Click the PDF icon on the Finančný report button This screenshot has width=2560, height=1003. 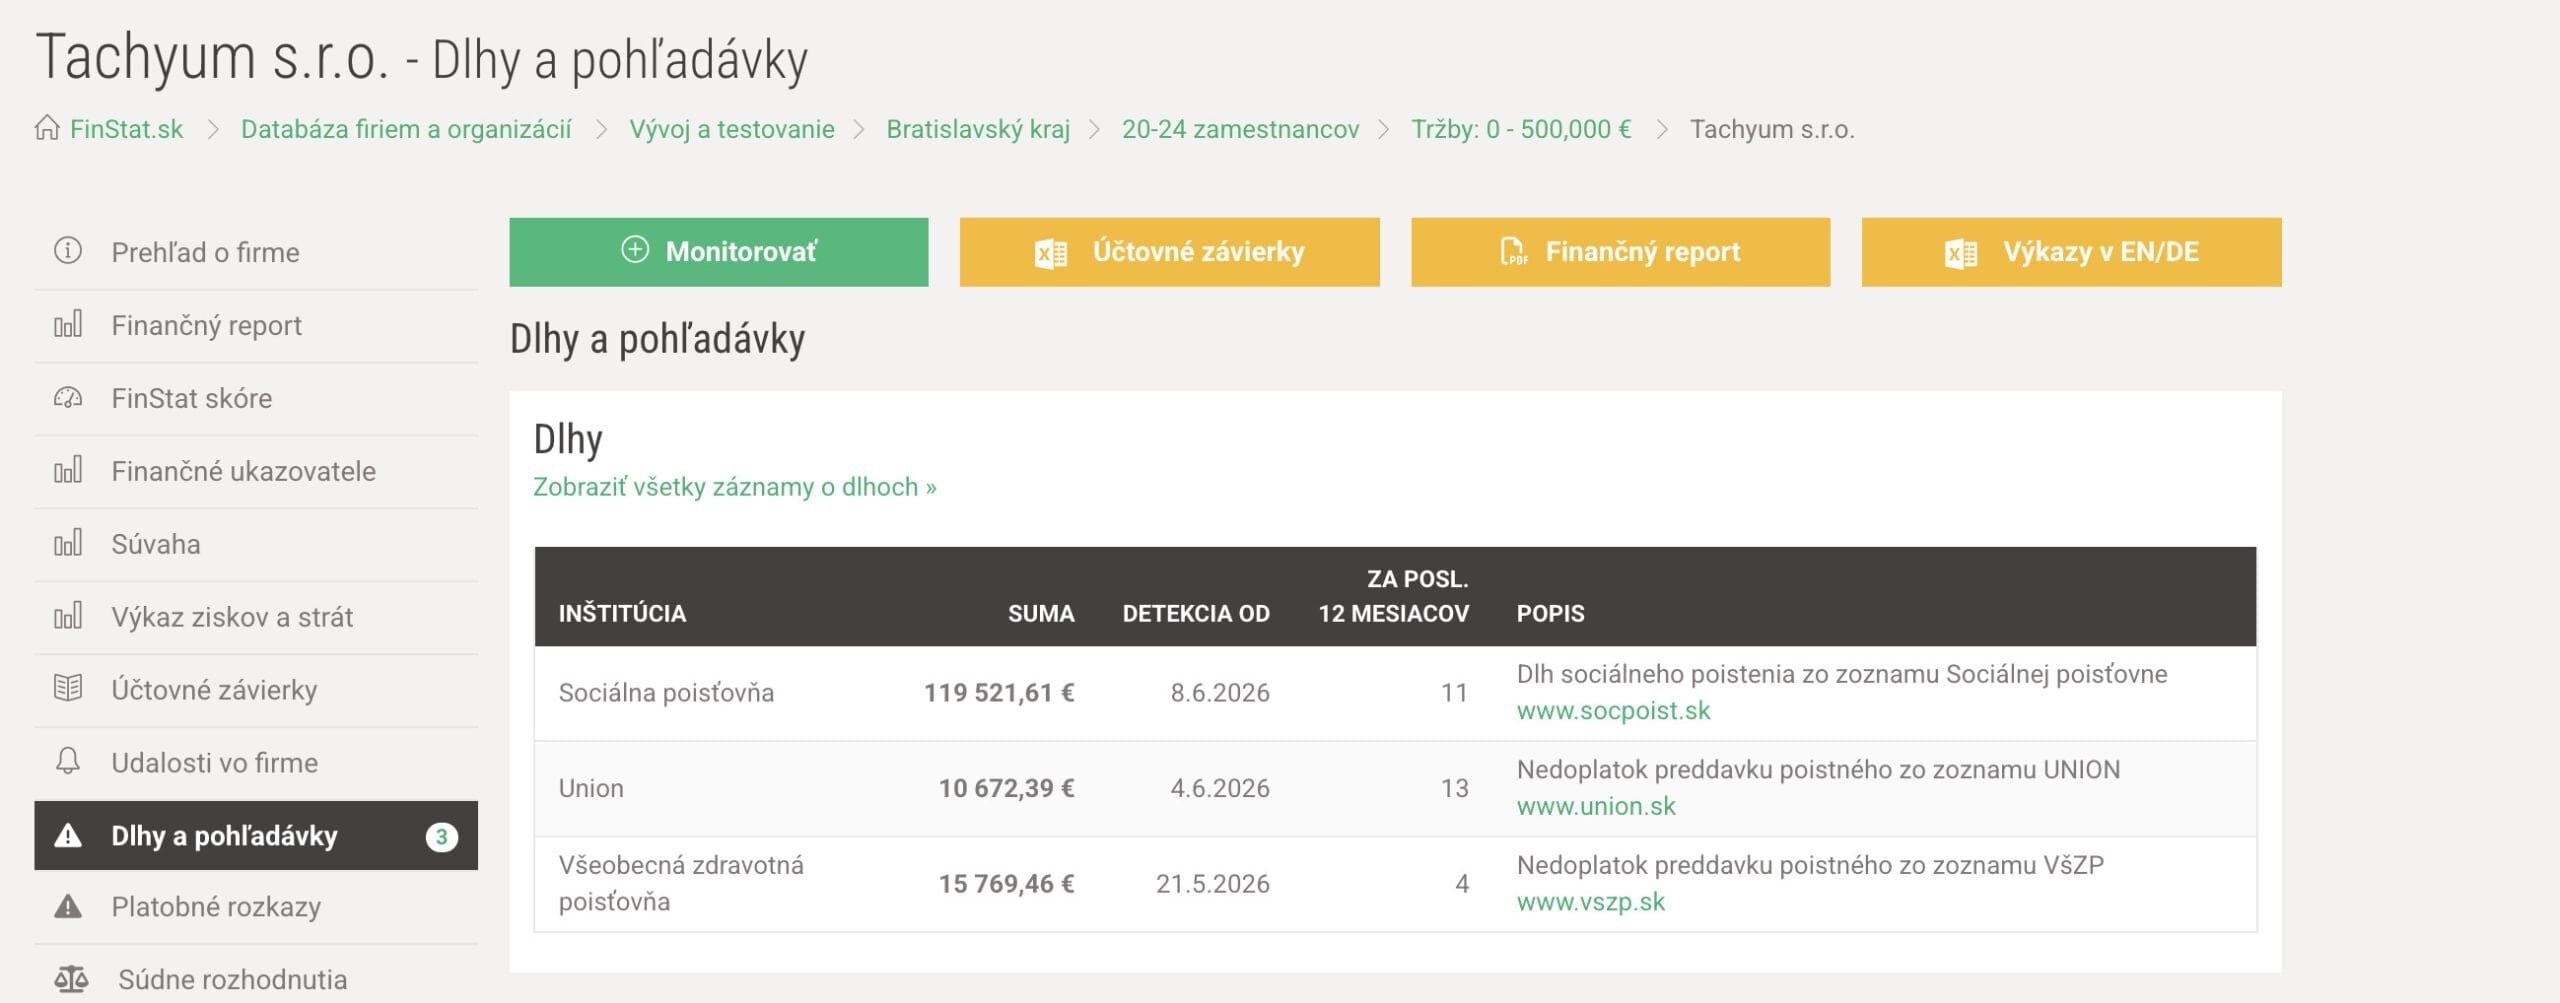(x=1514, y=251)
